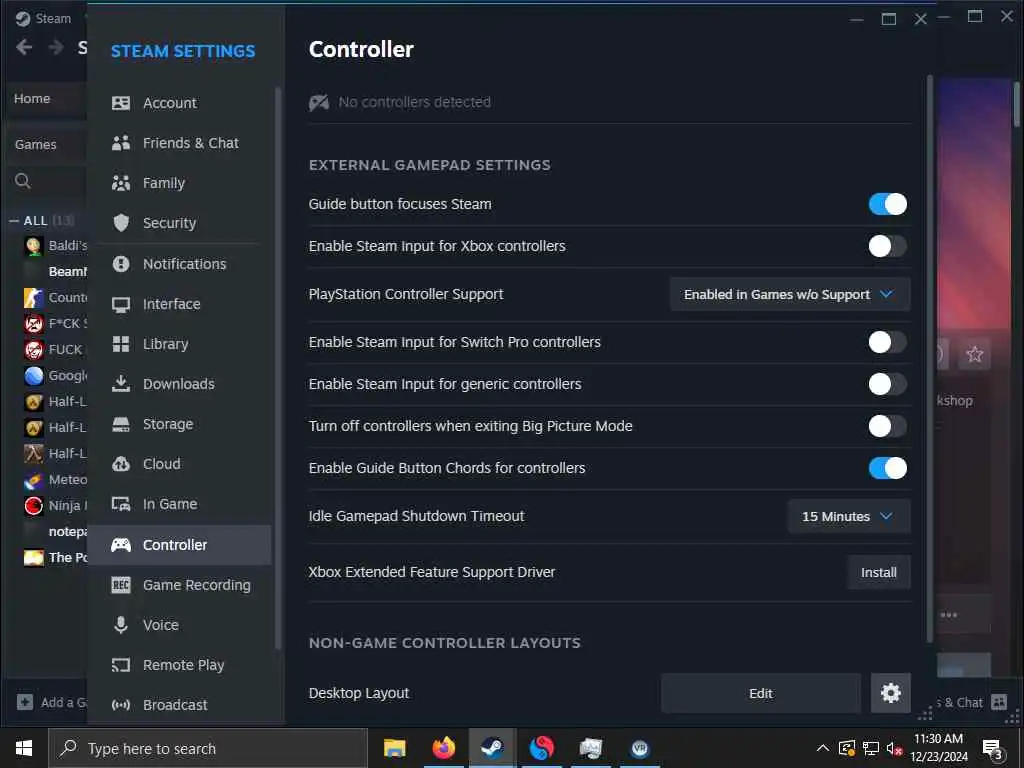Enable Steam Input for Switch Pro controllers
Screen dimensions: 1024x768
(x=888, y=342)
